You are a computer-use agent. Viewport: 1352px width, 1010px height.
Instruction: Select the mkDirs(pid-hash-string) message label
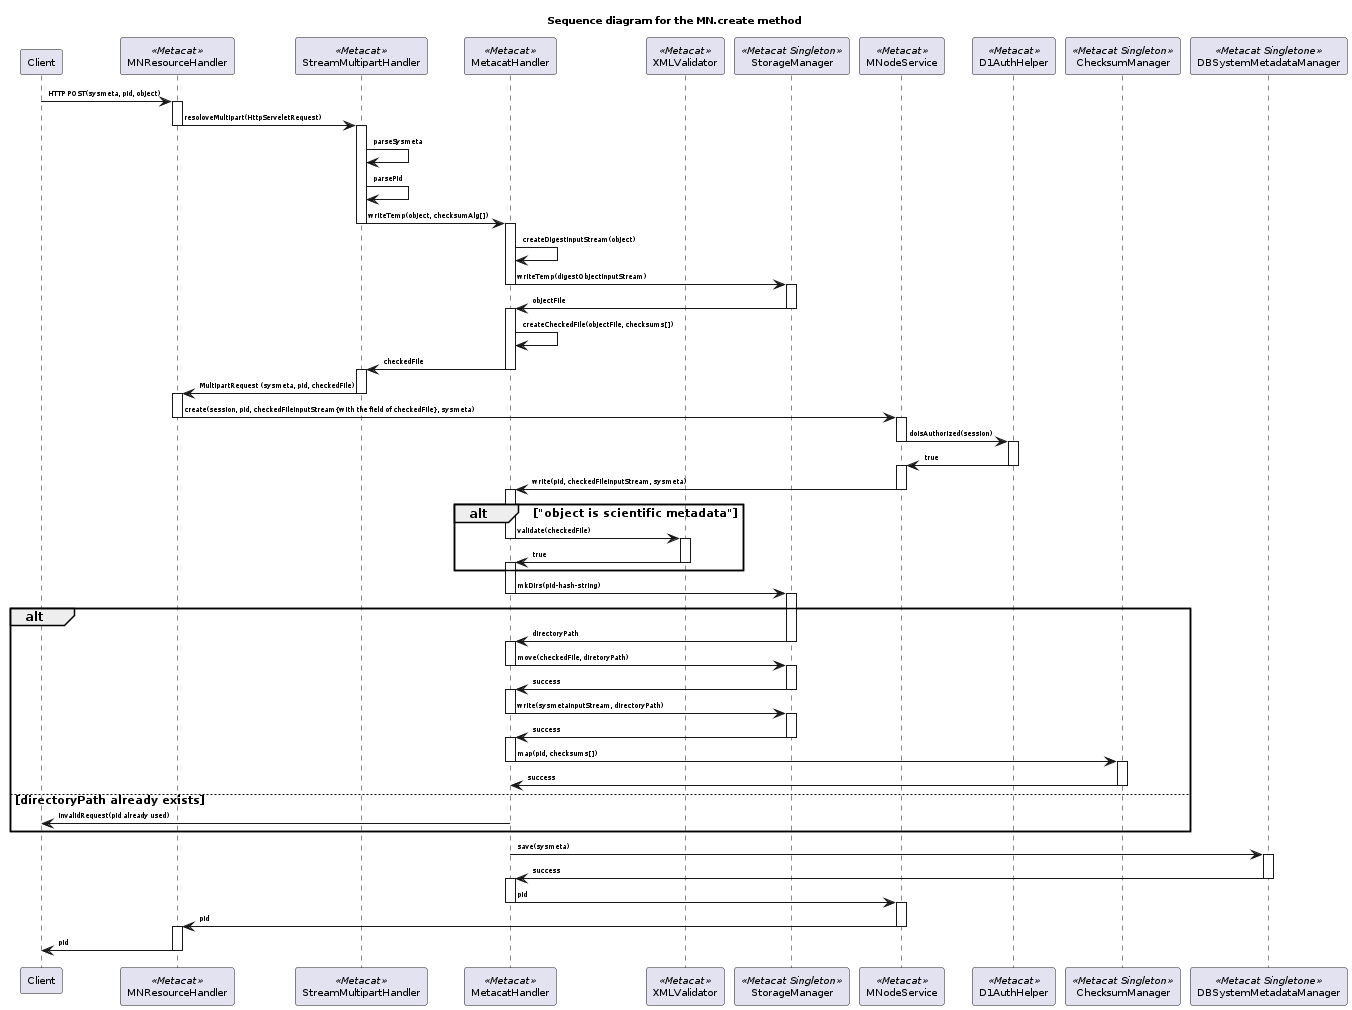click(x=558, y=585)
